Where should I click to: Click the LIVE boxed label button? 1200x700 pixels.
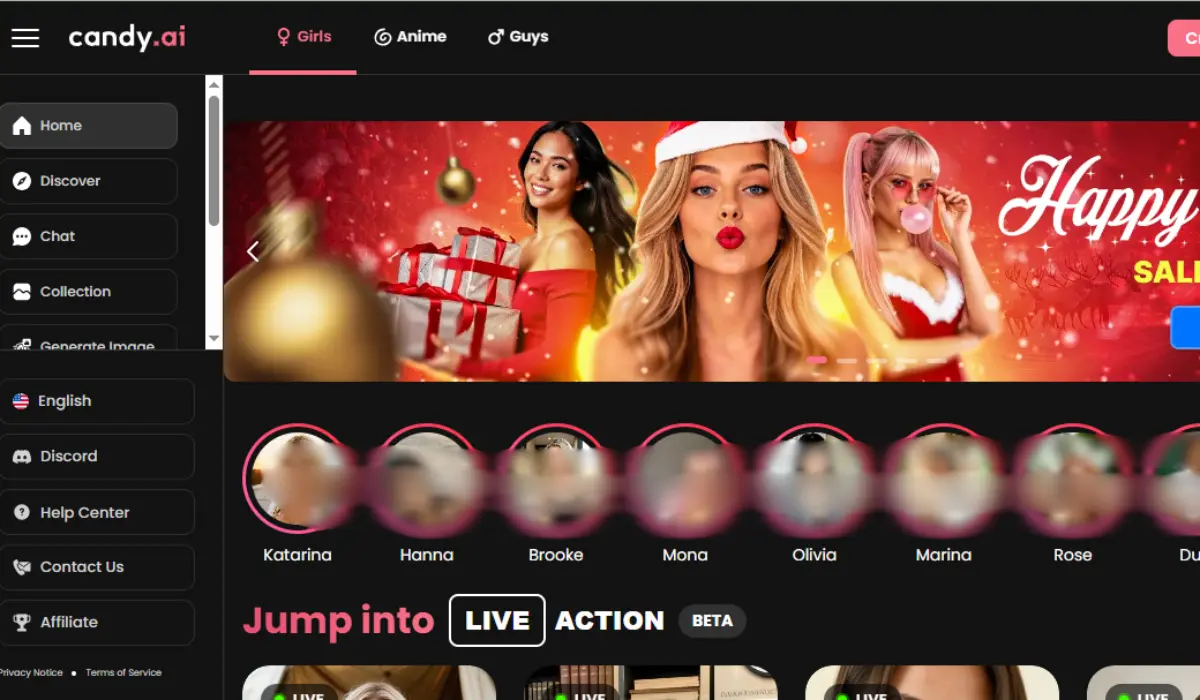coord(497,620)
